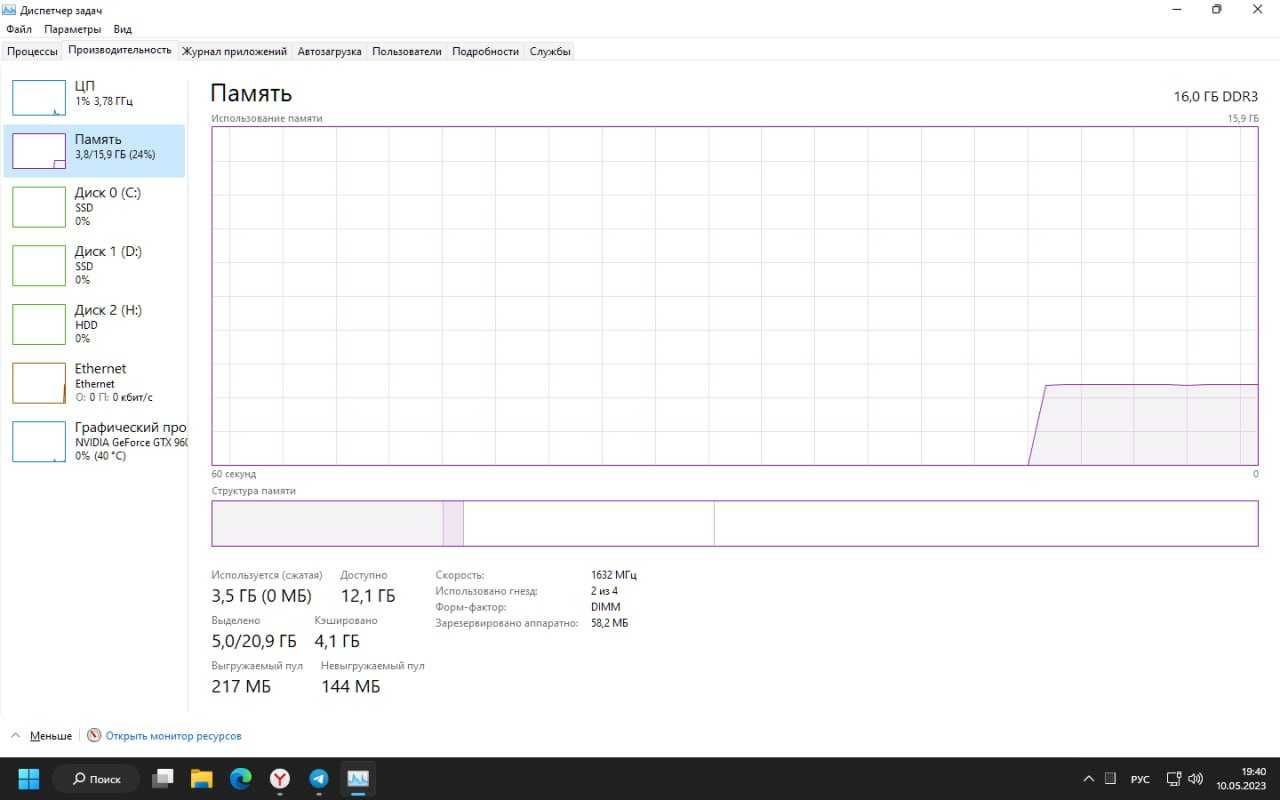This screenshot has height=800, width=1280.
Task: Select the ЦП performance graph thumbnail
Action: click(38, 98)
